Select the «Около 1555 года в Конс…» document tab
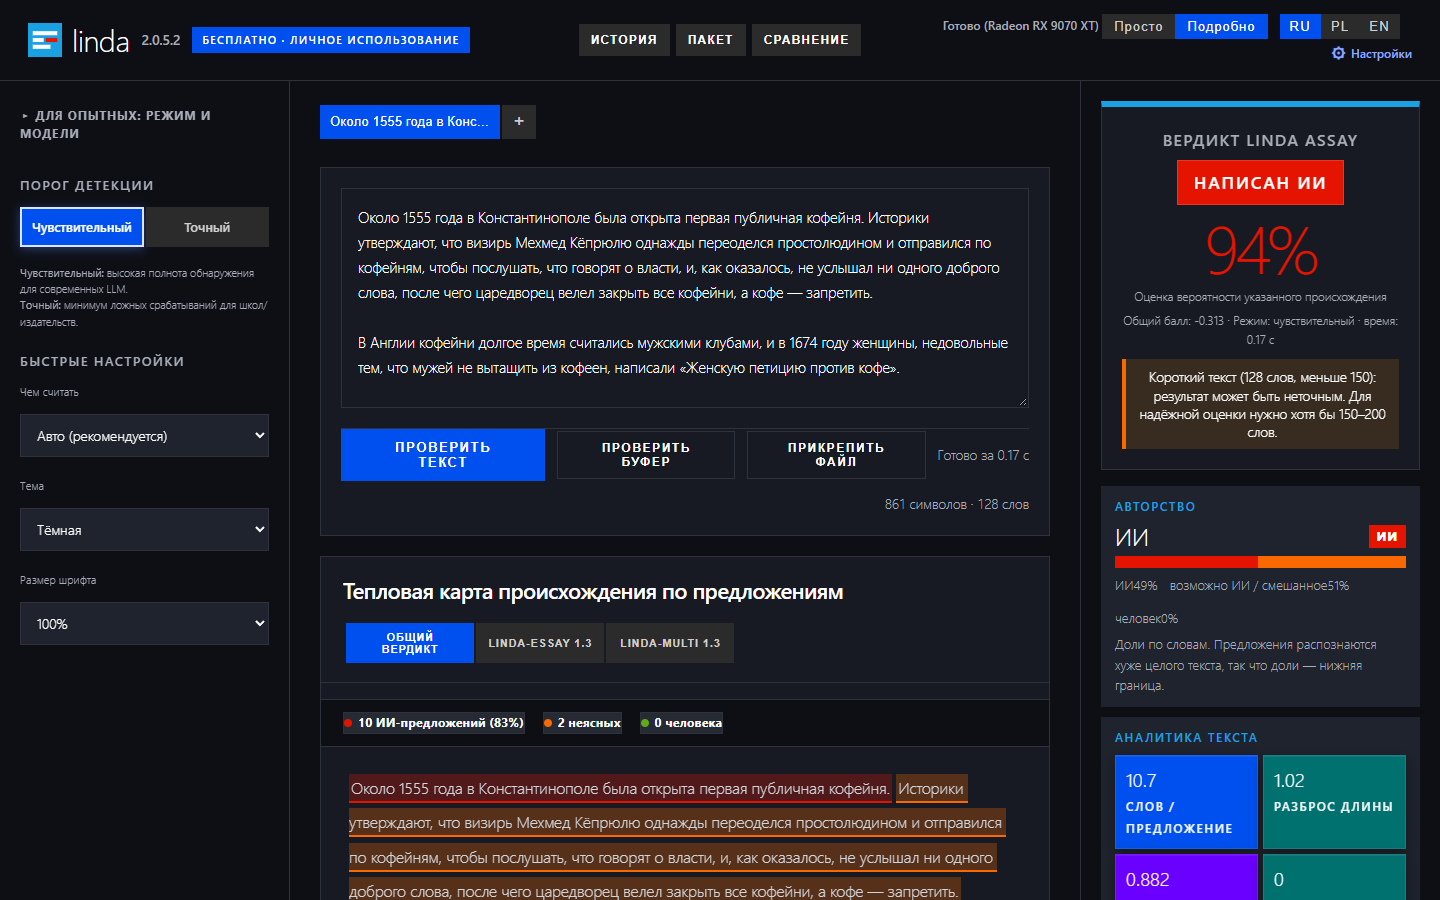Screen dimensions: 1440x900 (x=410, y=122)
